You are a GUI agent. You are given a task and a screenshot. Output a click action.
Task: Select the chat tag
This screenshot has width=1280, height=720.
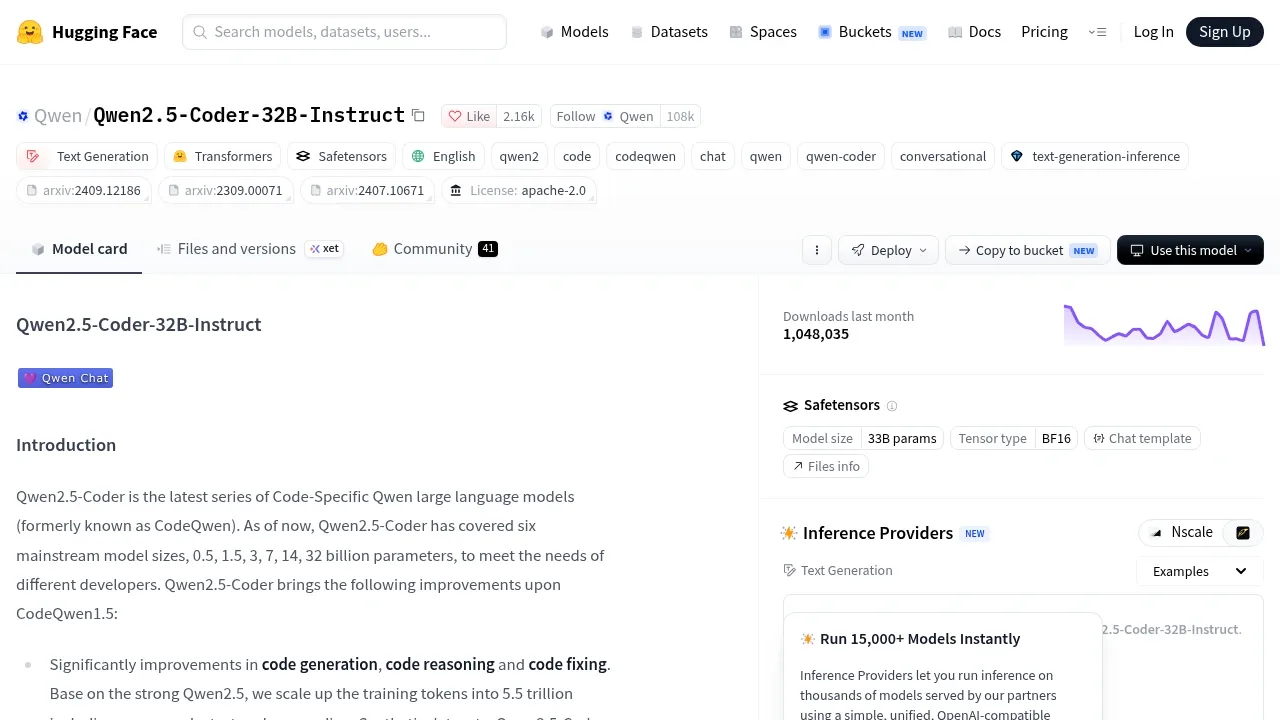713,156
